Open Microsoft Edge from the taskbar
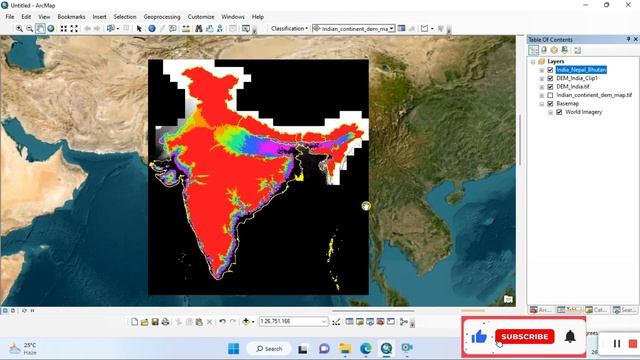640x360 pixels. [366, 349]
